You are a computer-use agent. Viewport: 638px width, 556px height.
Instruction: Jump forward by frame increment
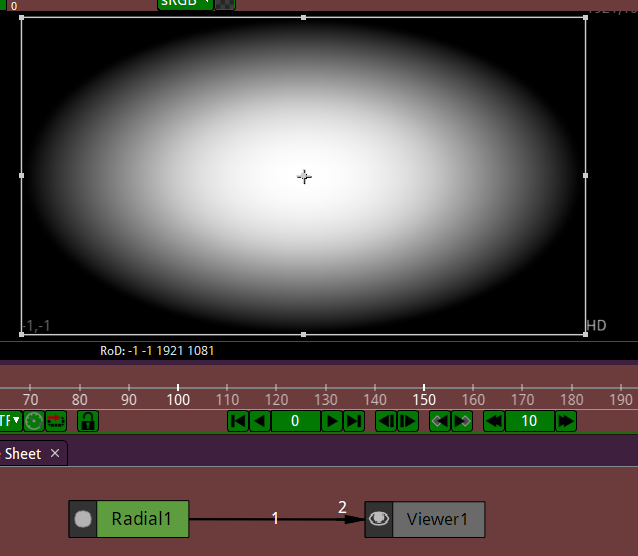pos(566,421)
